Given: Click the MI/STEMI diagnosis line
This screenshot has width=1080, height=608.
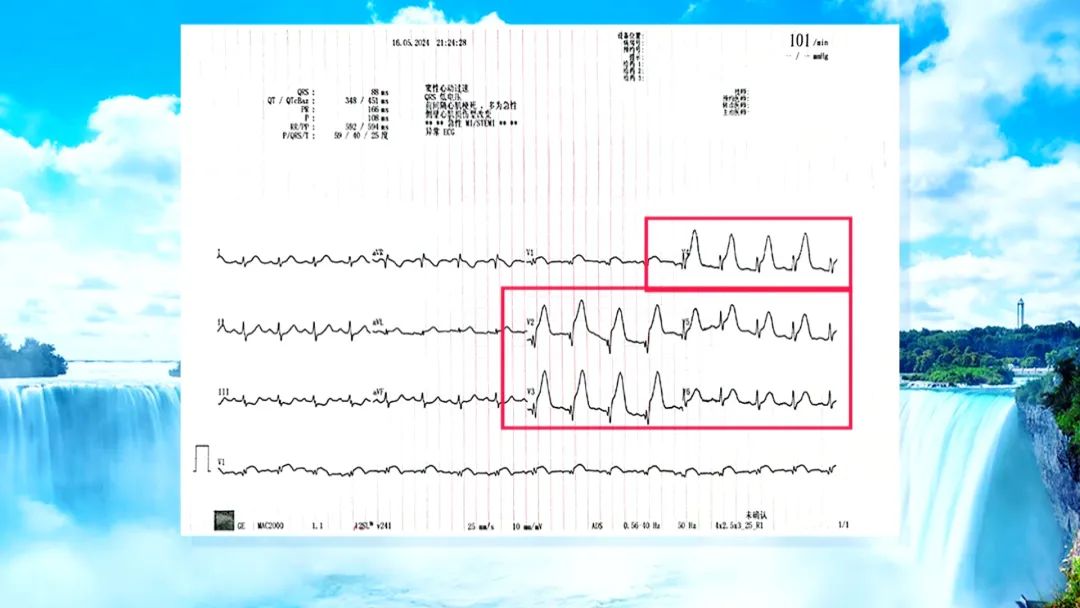Looking at the screenshot, I should point(471,123).
